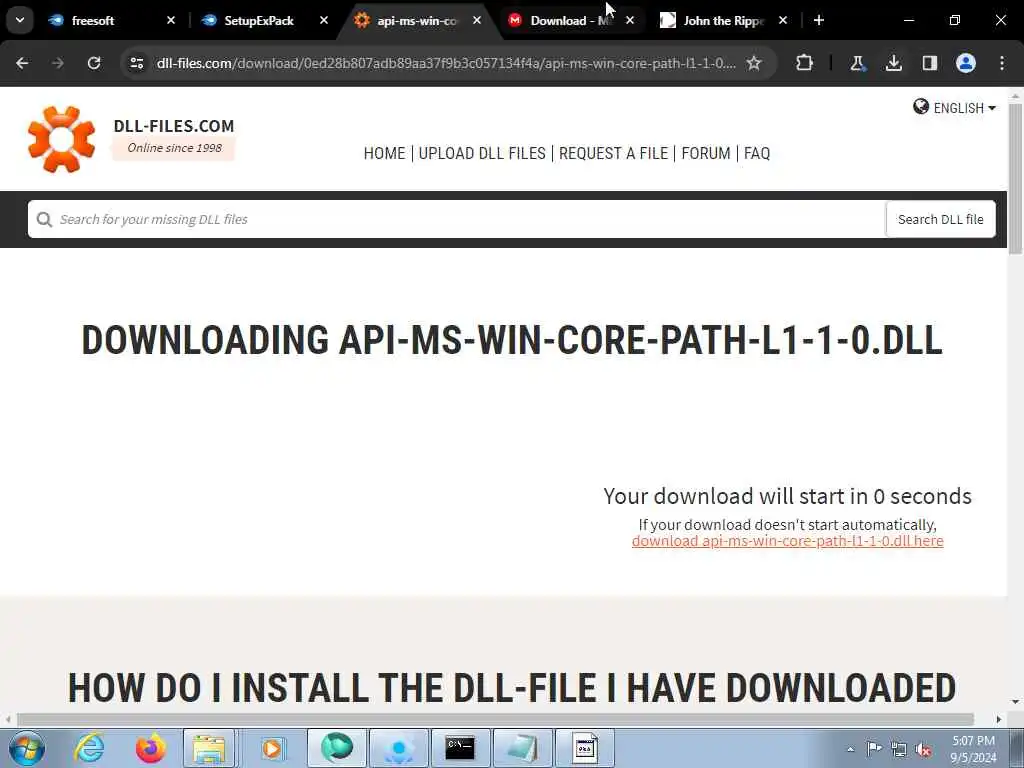Open the FAQ link
The image size is (1024, 768).
(757, 153)
